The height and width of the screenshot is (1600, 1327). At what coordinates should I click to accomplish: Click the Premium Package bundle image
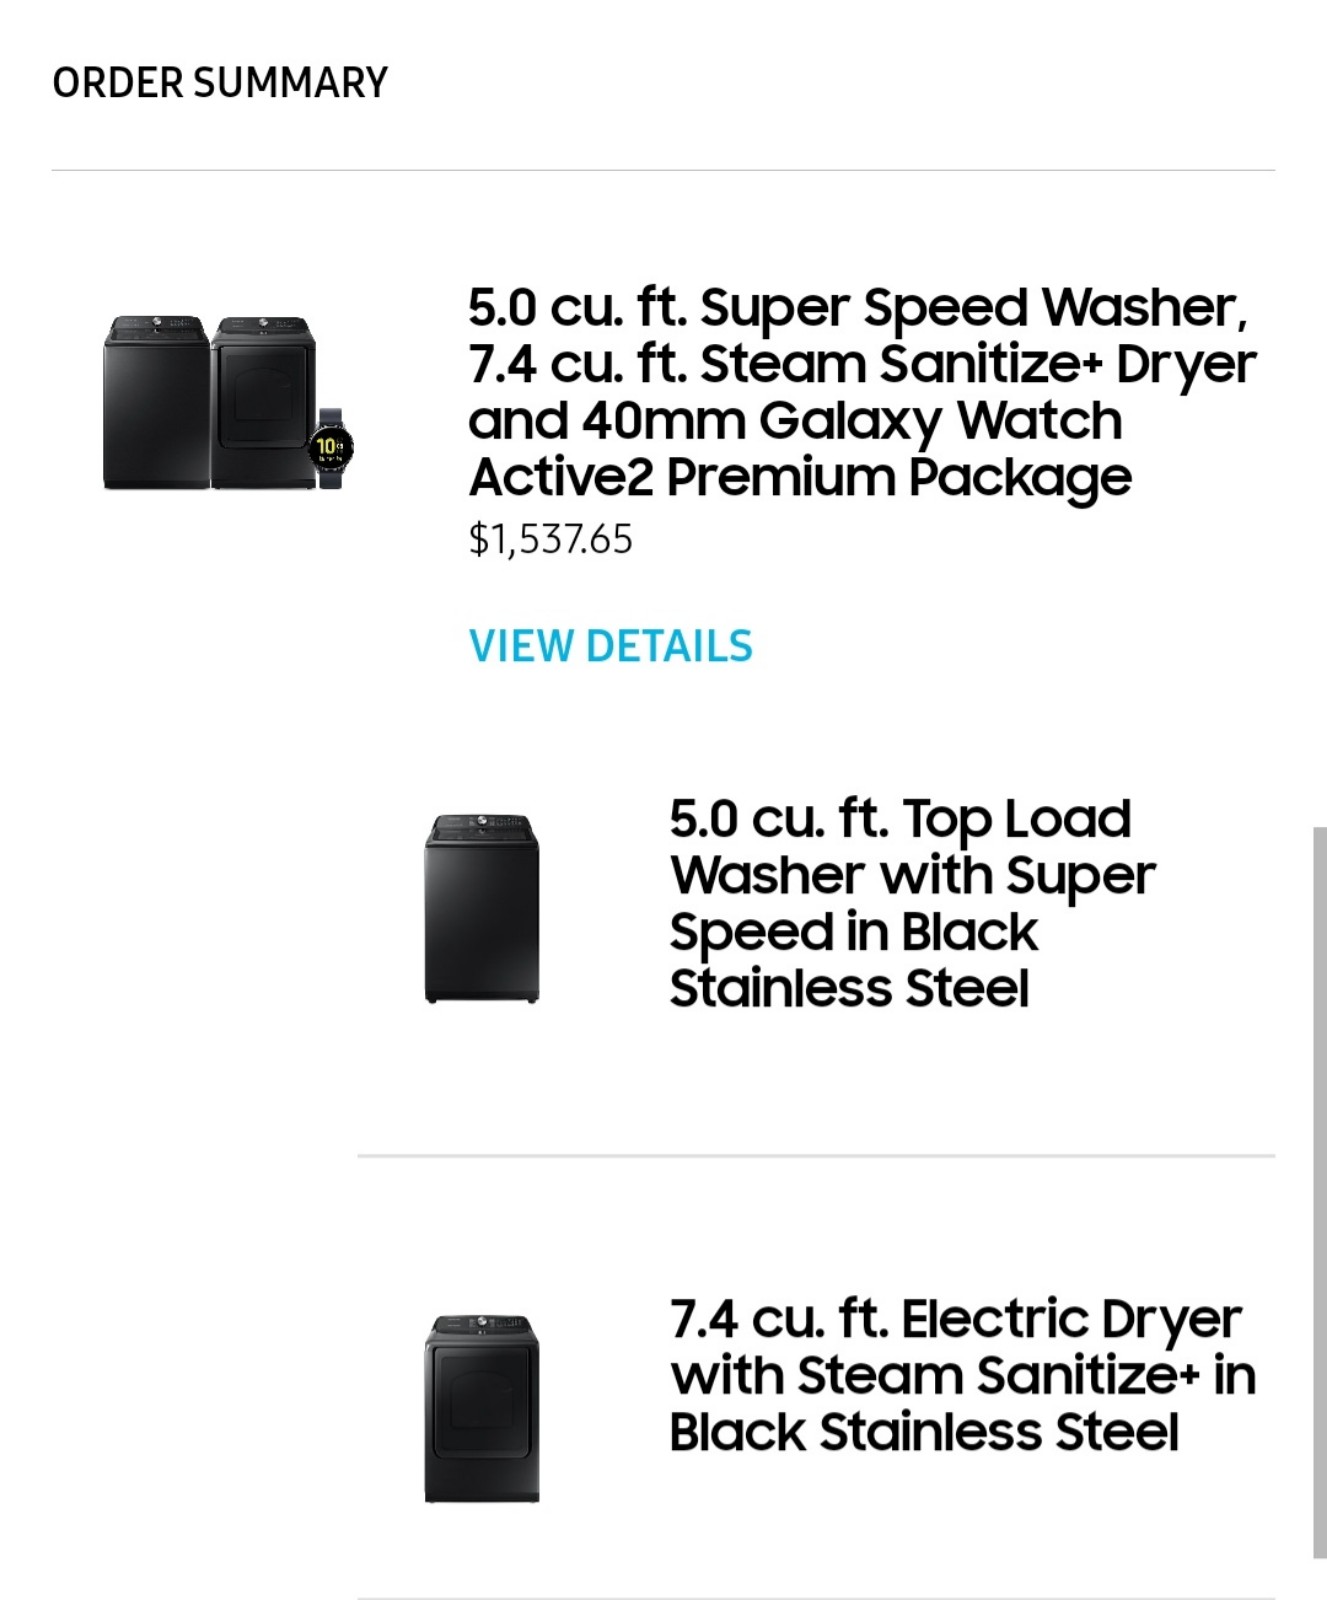[229, 402]
